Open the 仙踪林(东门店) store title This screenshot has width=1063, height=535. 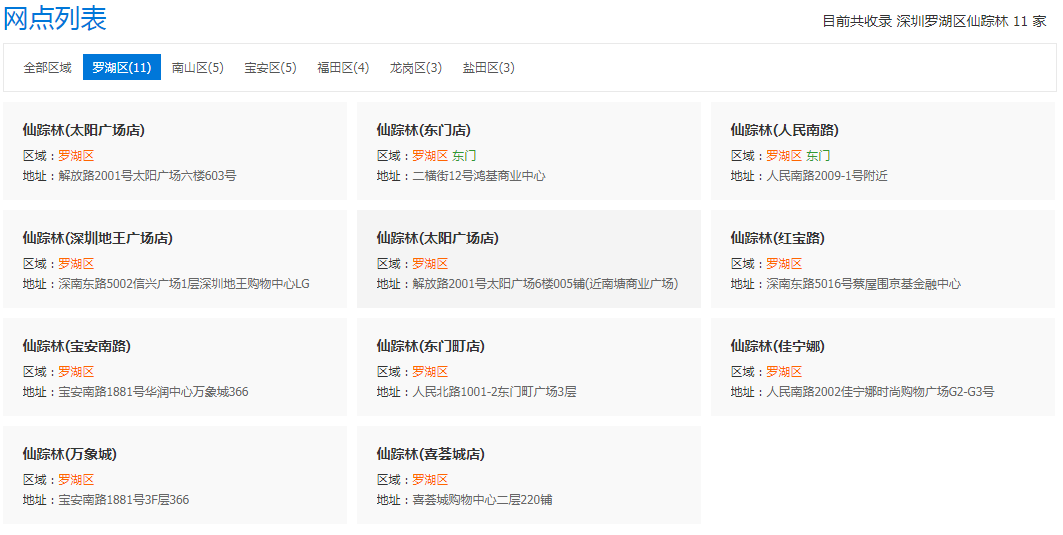coord(424,130)
